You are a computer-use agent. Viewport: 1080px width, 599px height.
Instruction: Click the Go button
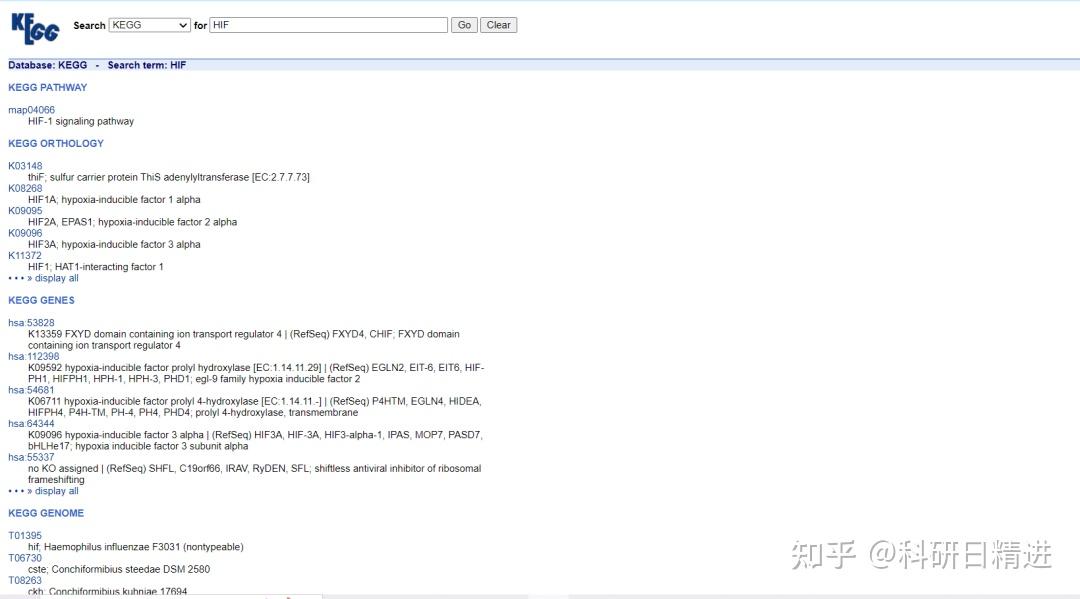[464, 25]
